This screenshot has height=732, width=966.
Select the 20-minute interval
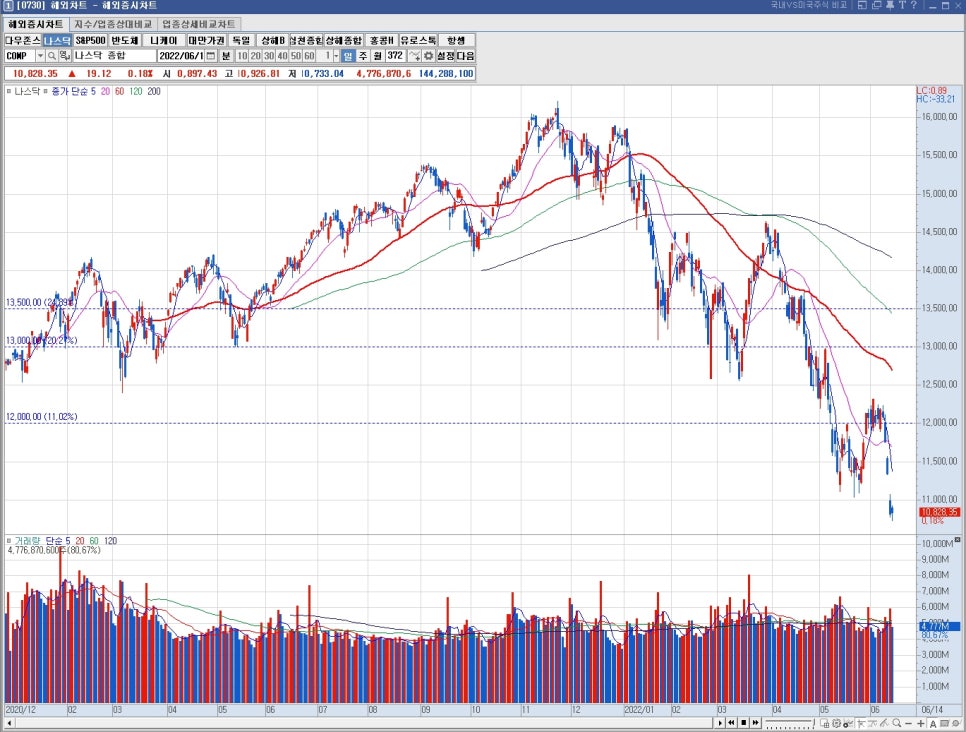click(256, 56)
